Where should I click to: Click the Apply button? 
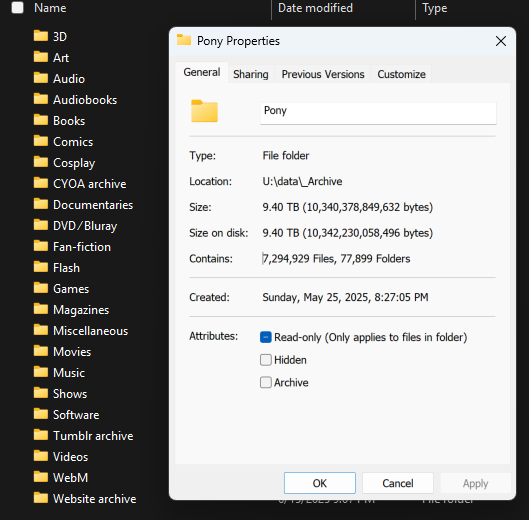475,483
